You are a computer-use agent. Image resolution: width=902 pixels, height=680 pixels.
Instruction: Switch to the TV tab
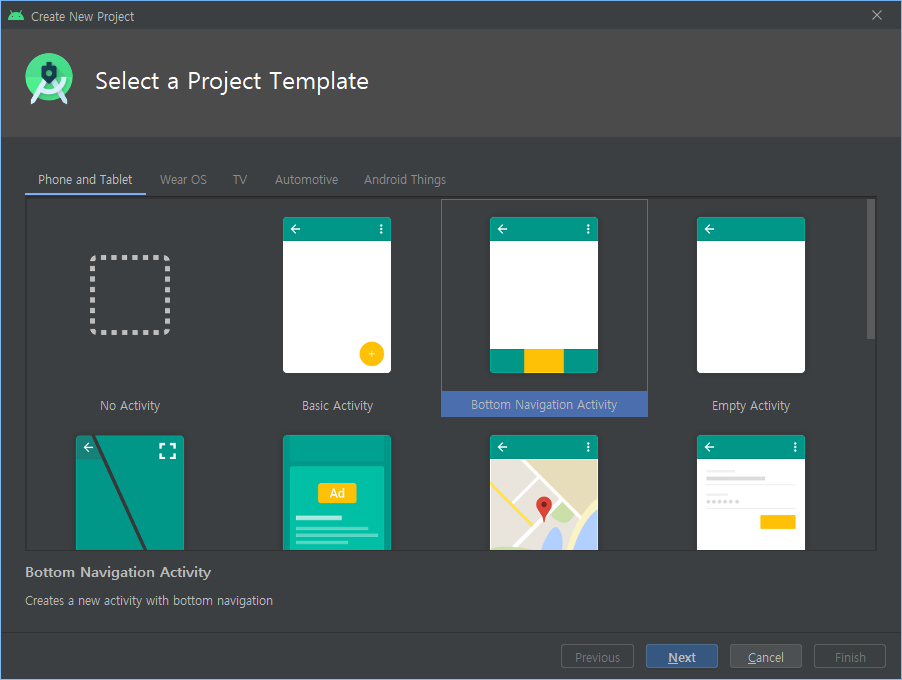click(240, 179)
